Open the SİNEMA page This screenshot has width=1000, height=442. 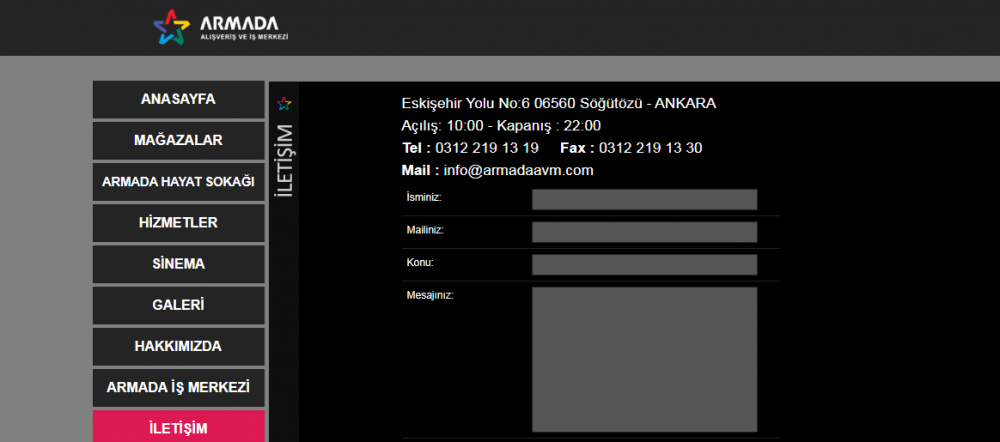(179, 264)
